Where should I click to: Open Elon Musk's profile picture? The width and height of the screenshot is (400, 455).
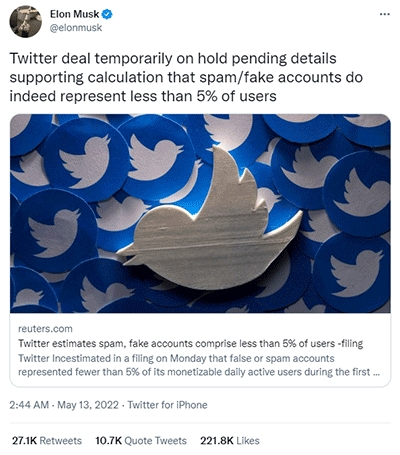(x=26, y=21)
